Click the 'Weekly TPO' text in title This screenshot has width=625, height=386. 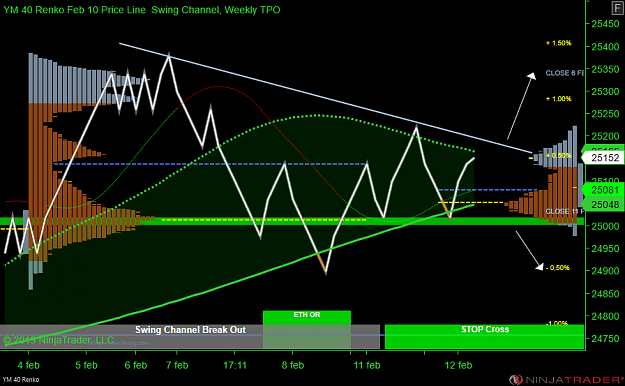252,10
